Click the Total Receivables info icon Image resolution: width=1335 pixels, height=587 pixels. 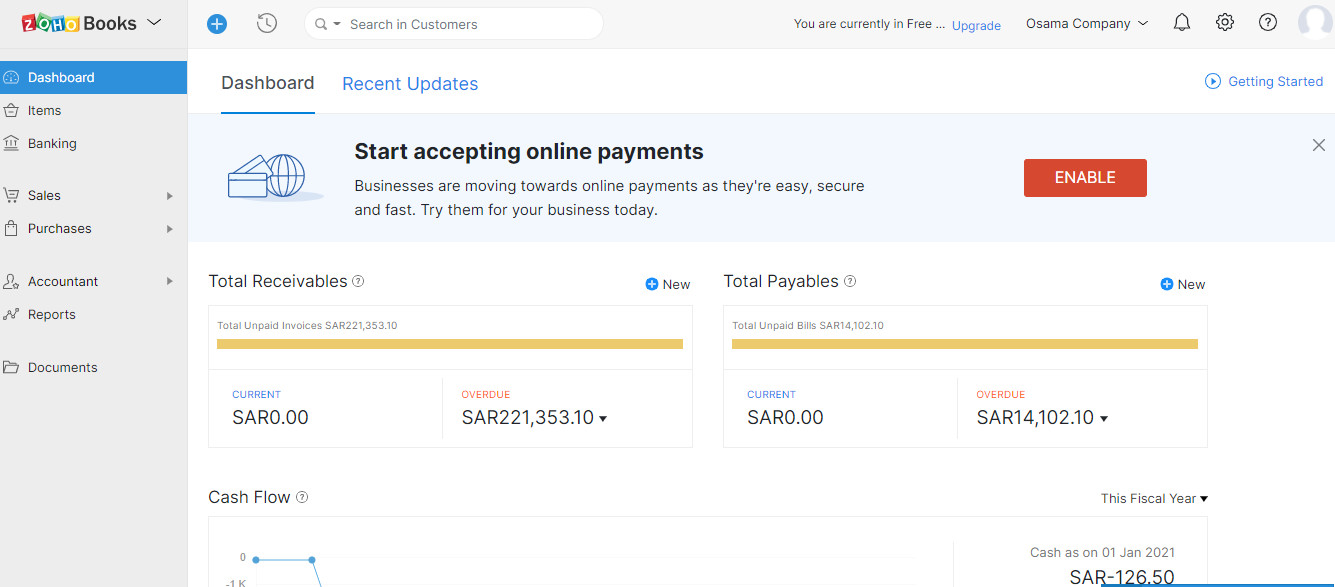click(359, 282)
